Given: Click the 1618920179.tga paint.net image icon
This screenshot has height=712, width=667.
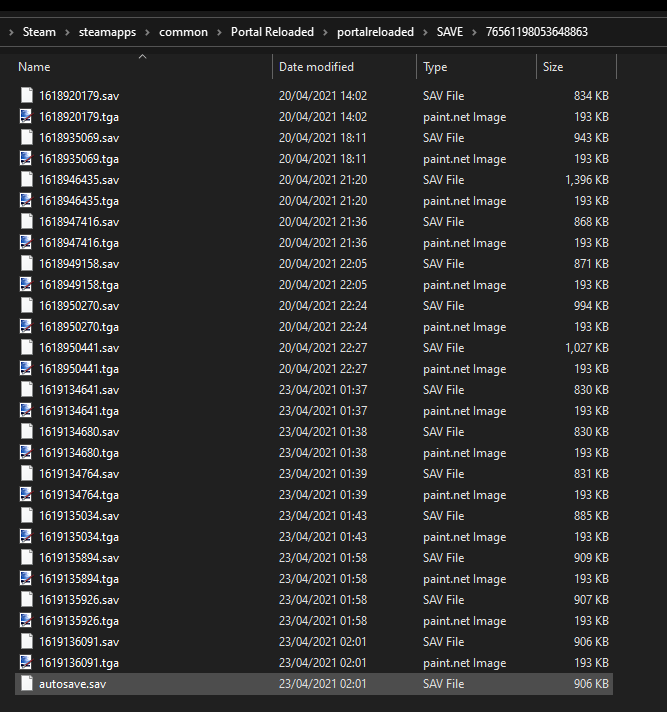Looking at the screenshot, I should (26, 117).
